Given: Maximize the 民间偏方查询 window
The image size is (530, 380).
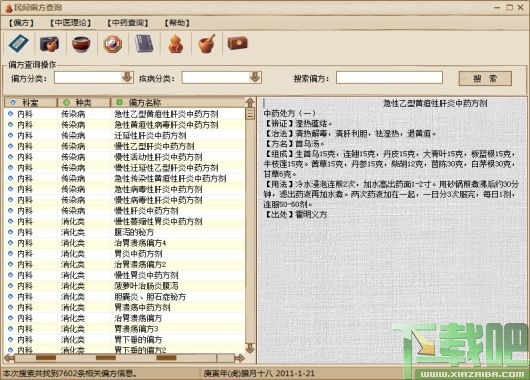Looking at the screenshot, I should (509, 7).
